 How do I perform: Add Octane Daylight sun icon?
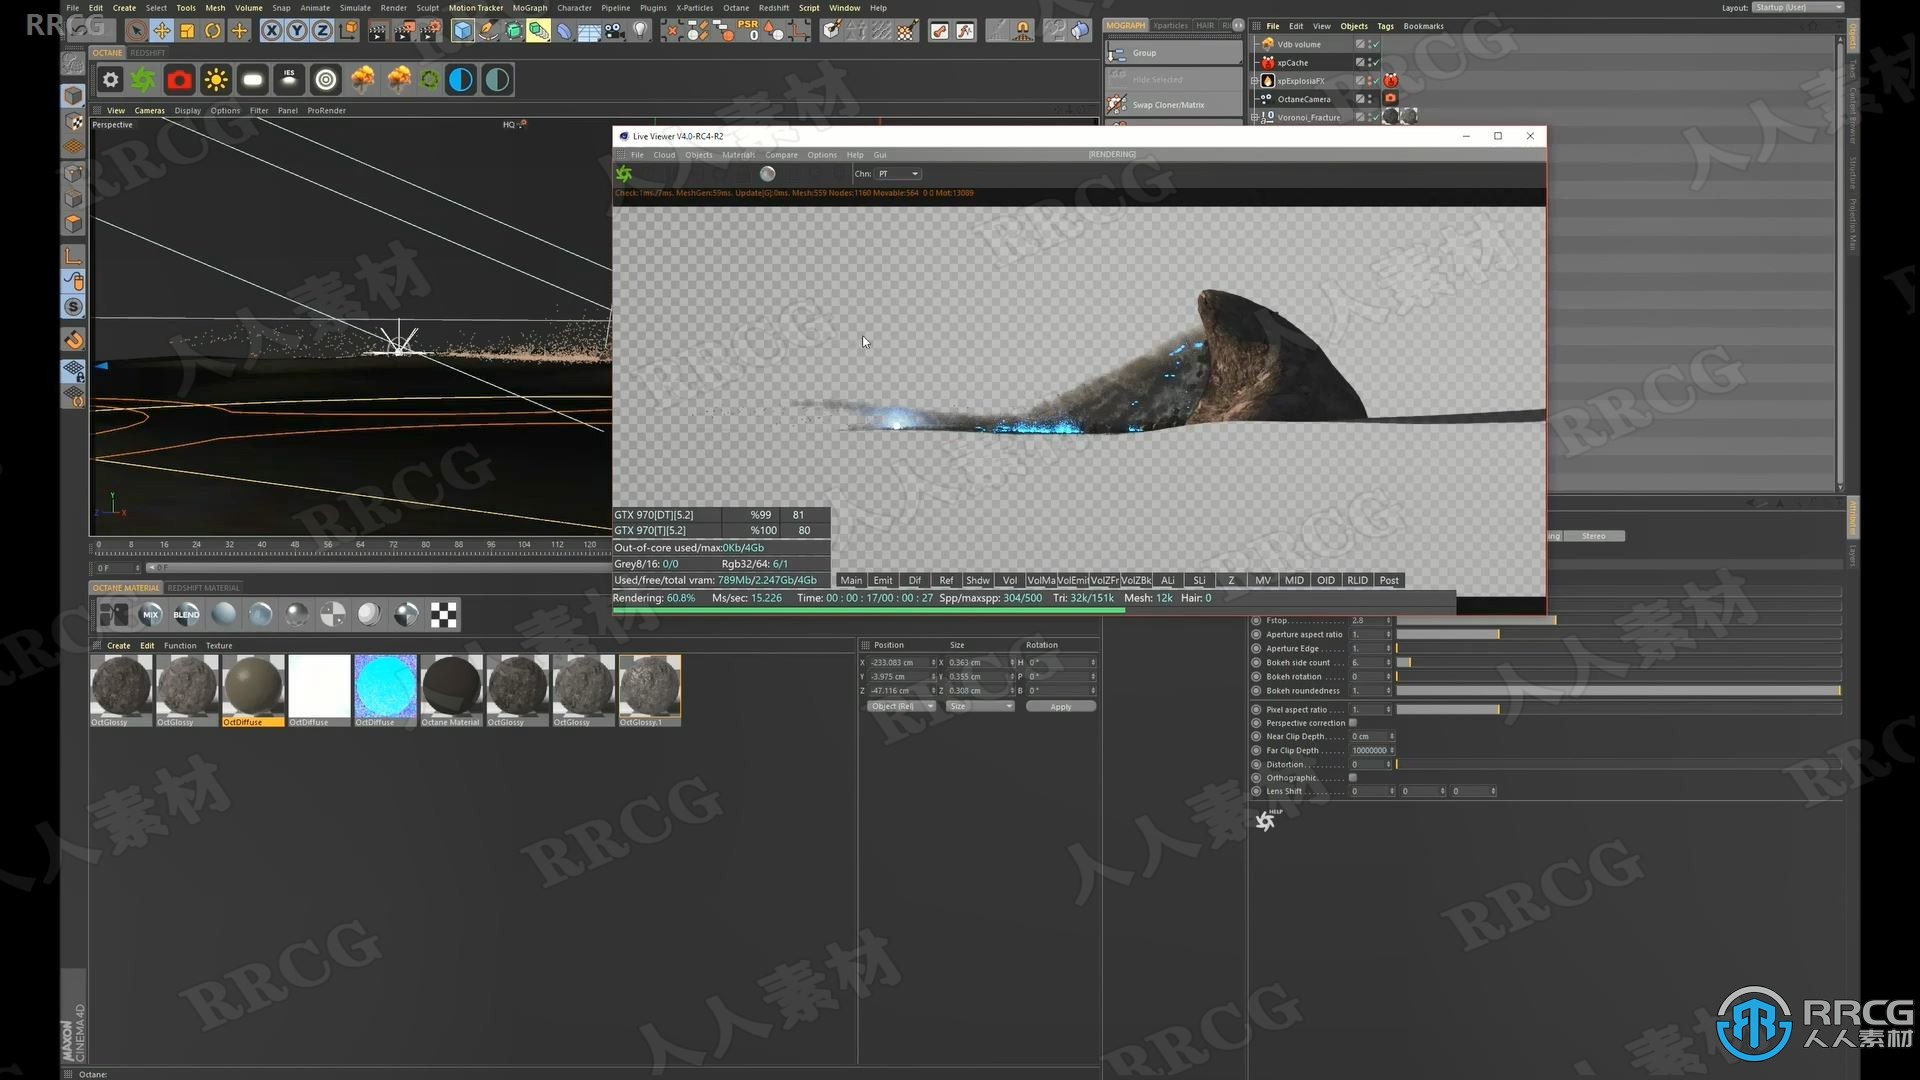(216, 80)
